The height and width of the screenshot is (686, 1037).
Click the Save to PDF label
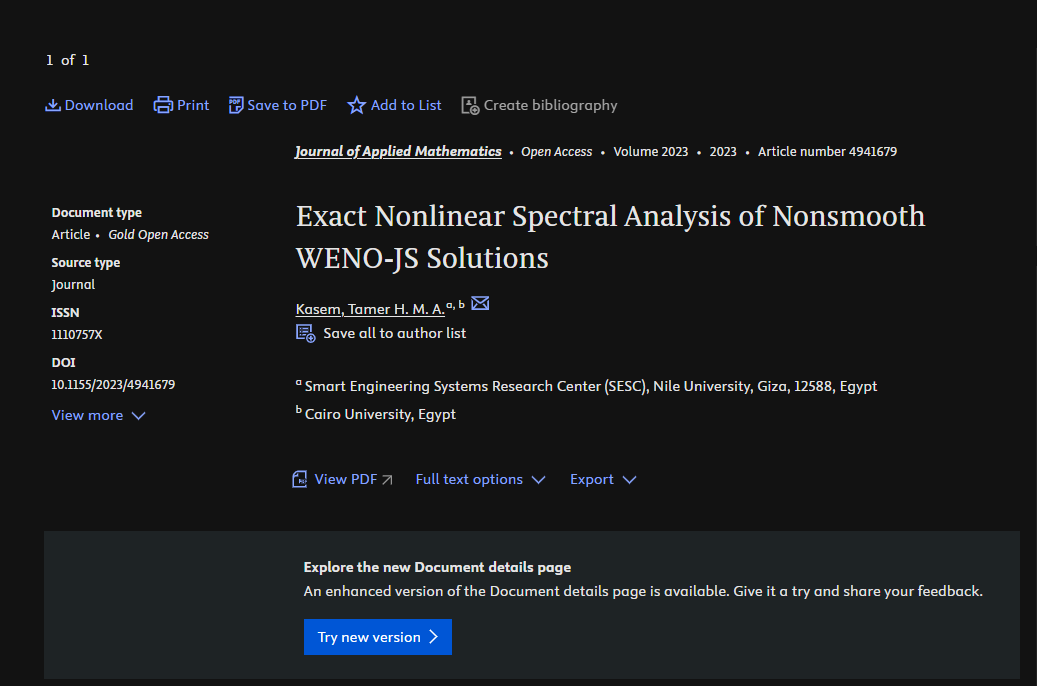pos(287,105)
